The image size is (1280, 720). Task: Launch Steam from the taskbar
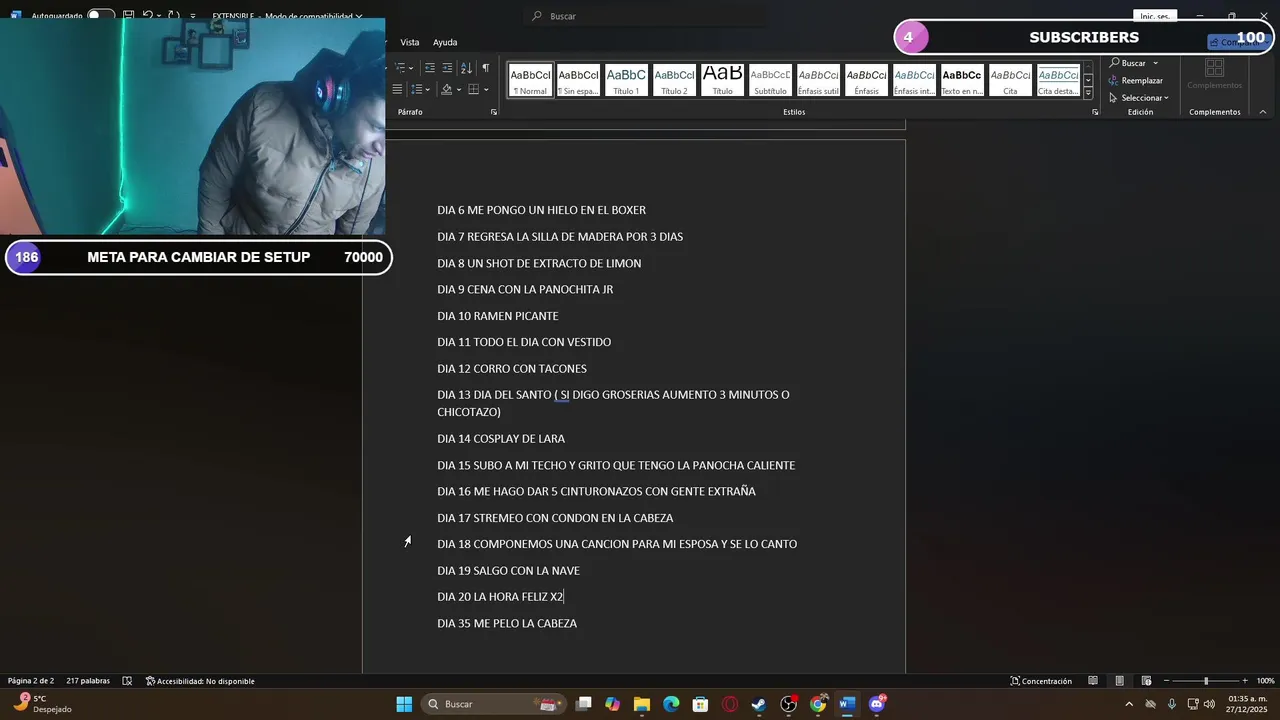pos(759,704)
